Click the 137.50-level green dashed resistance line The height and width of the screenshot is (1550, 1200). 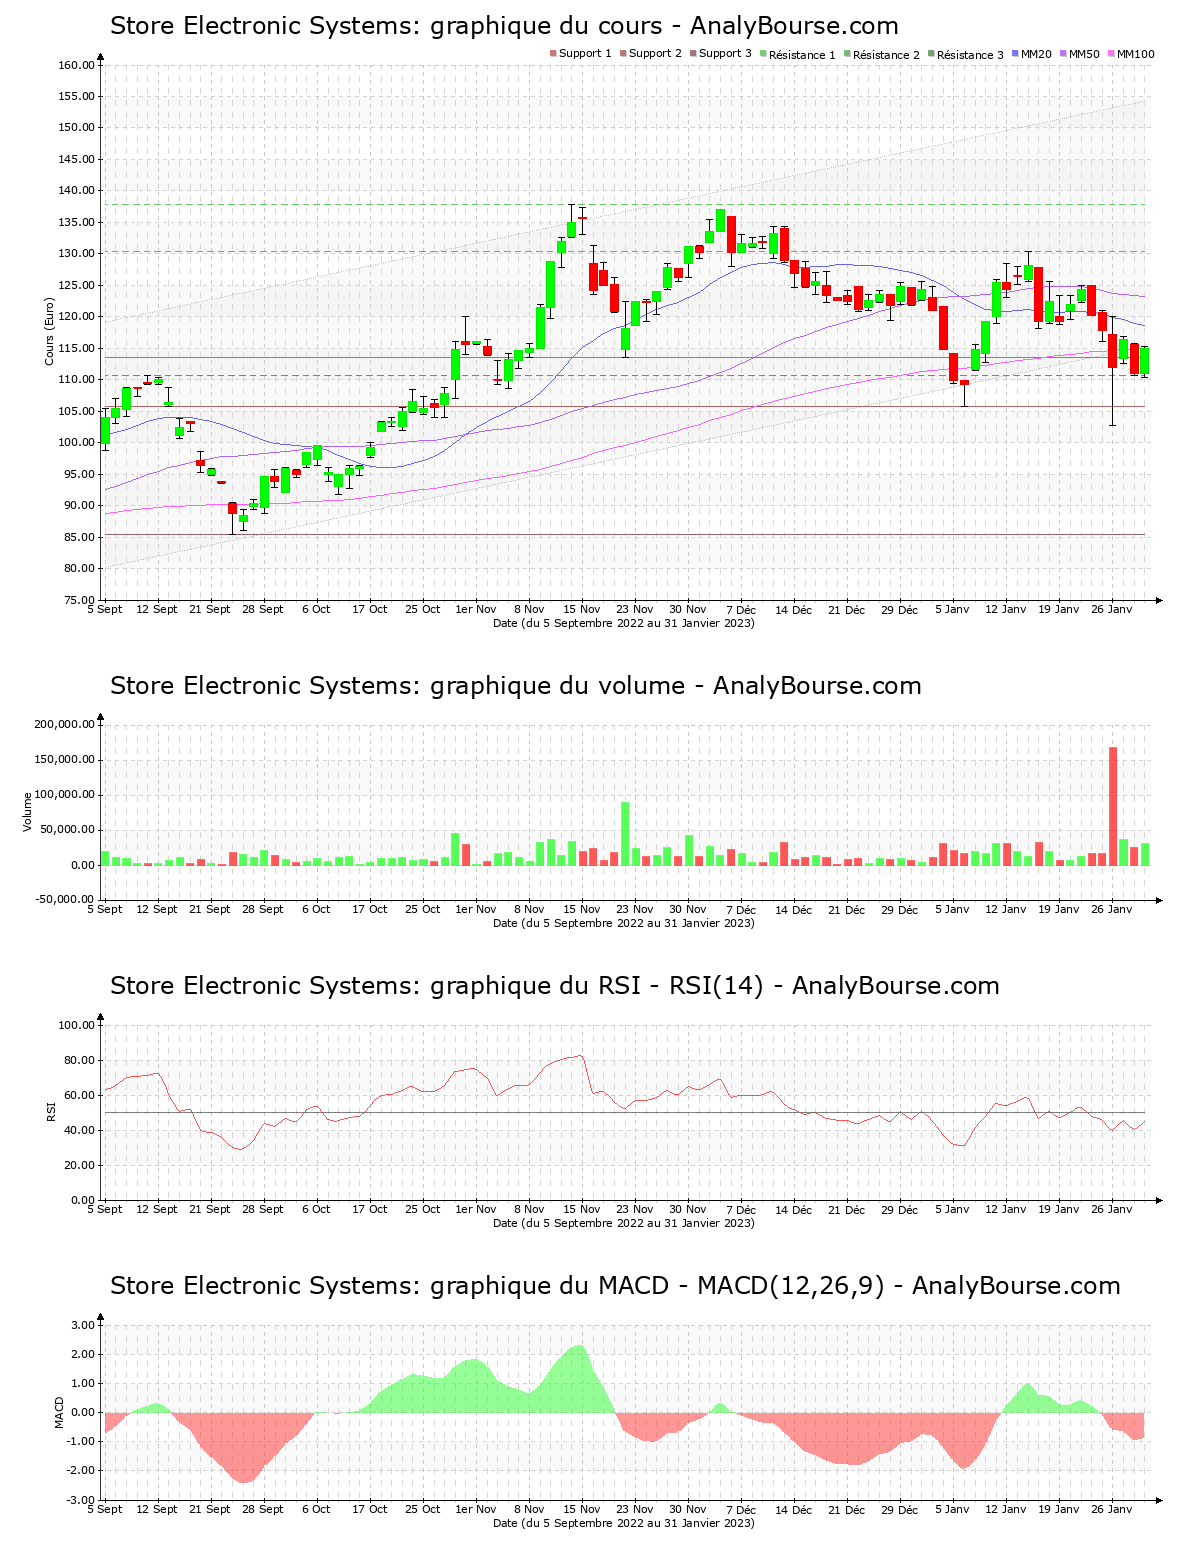point(625,205)
